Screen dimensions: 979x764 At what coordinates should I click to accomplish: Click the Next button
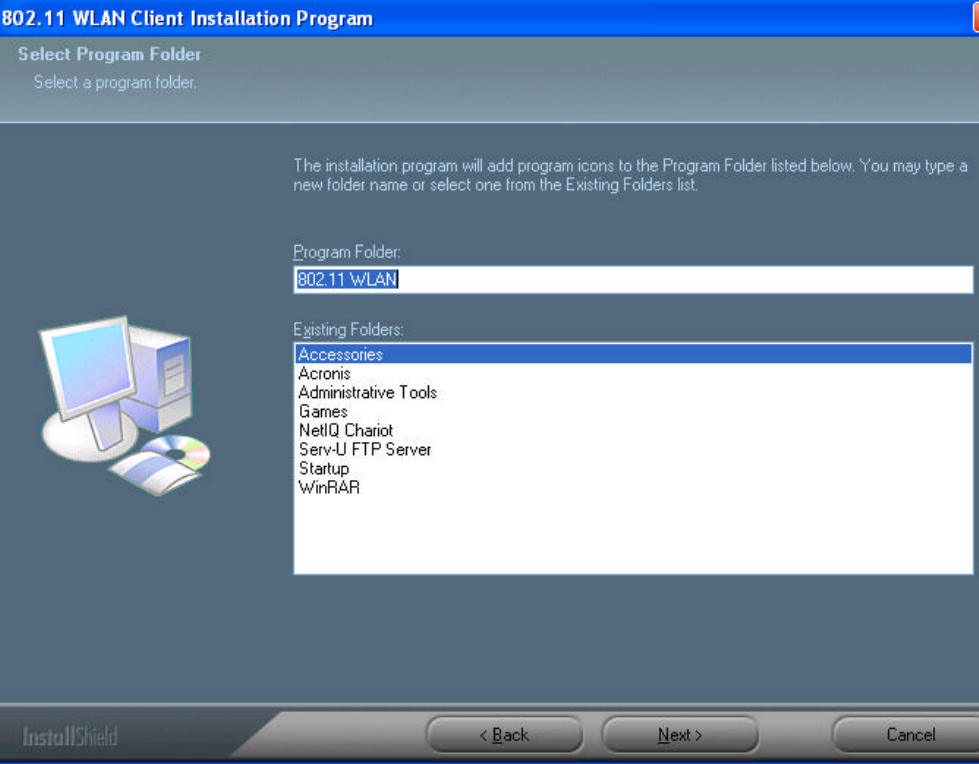[680, 735]
